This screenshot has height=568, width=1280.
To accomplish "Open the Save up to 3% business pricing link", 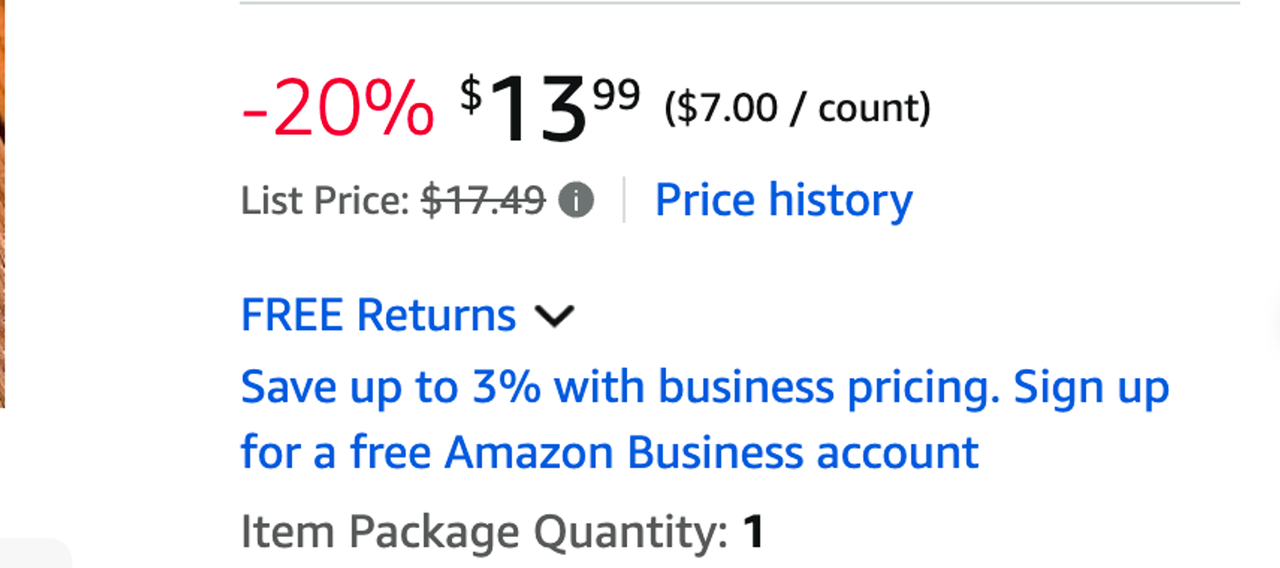I will pyautogui.click(x=620, y=387).
